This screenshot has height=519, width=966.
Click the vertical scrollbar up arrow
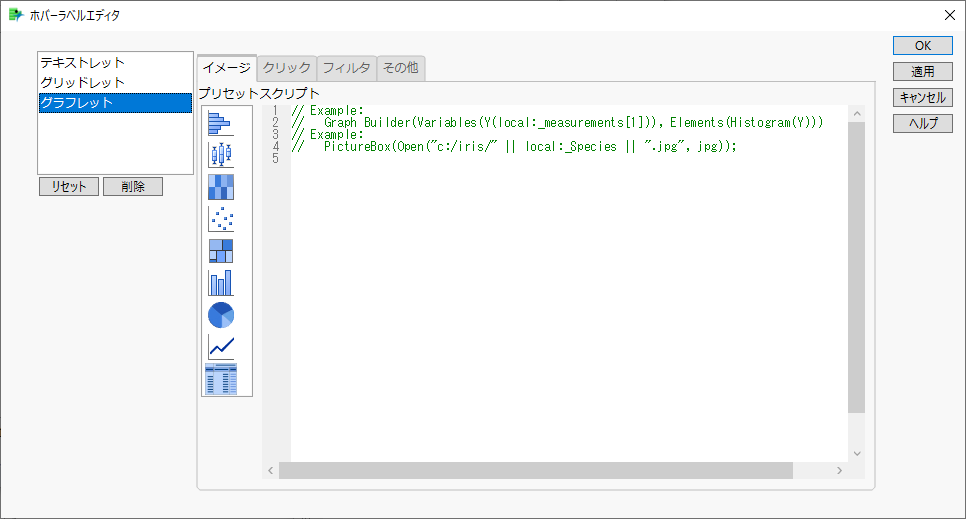[x=856, y=113]
